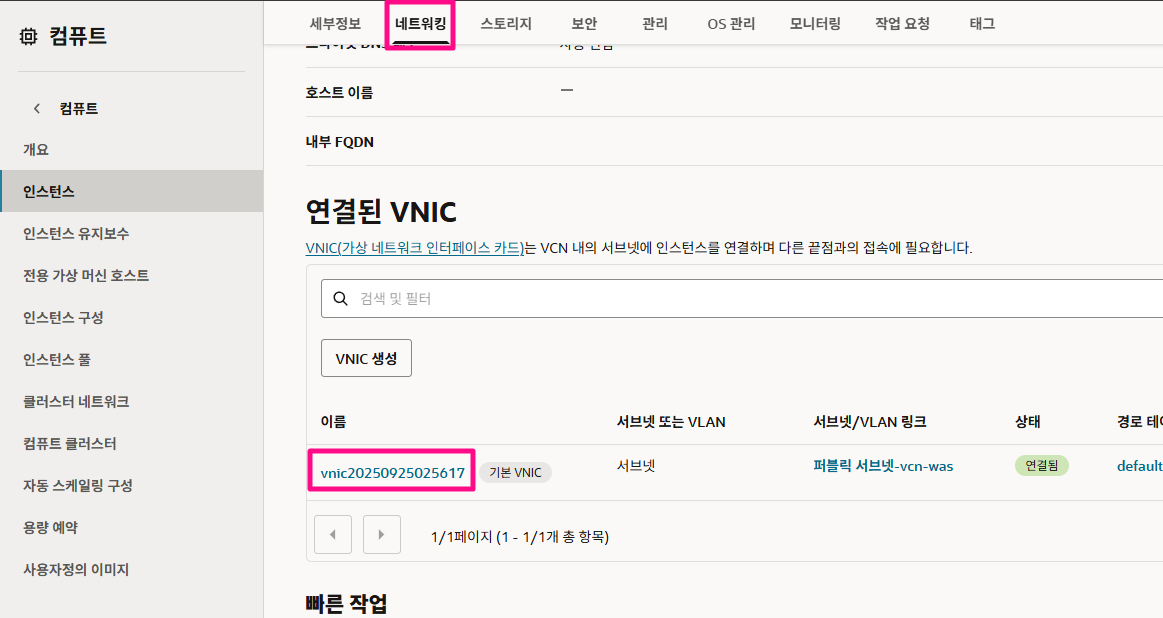Select the 모니터링 tab
The width and height of the screenshot is (1163, 618).
(x=813, y=23)
